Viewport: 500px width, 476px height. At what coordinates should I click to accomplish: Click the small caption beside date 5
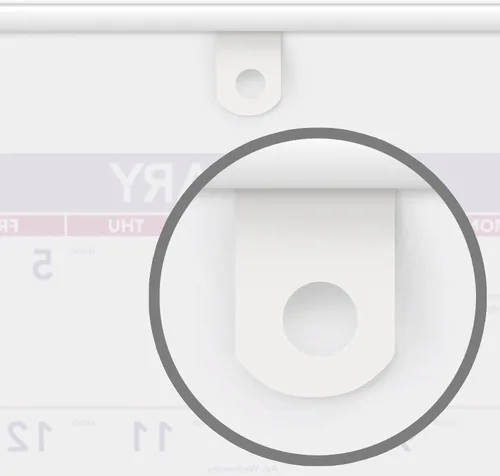click(83, 250)
